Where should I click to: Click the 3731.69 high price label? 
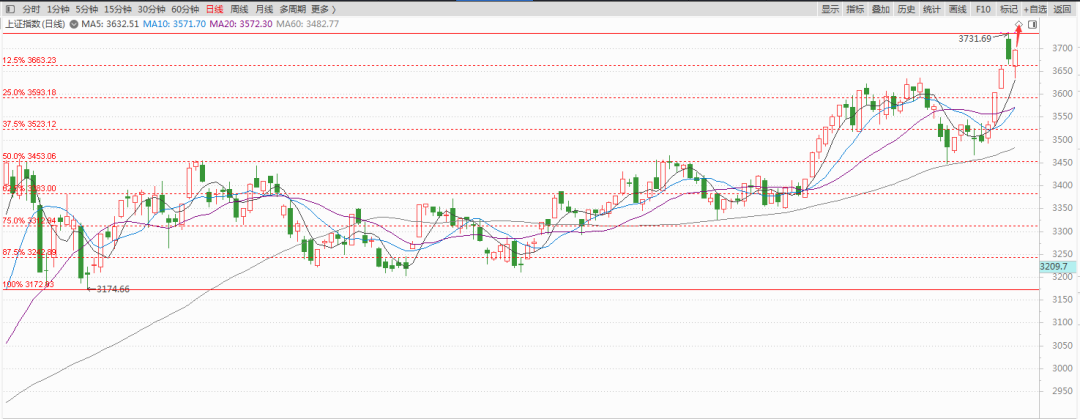point(974,38)
